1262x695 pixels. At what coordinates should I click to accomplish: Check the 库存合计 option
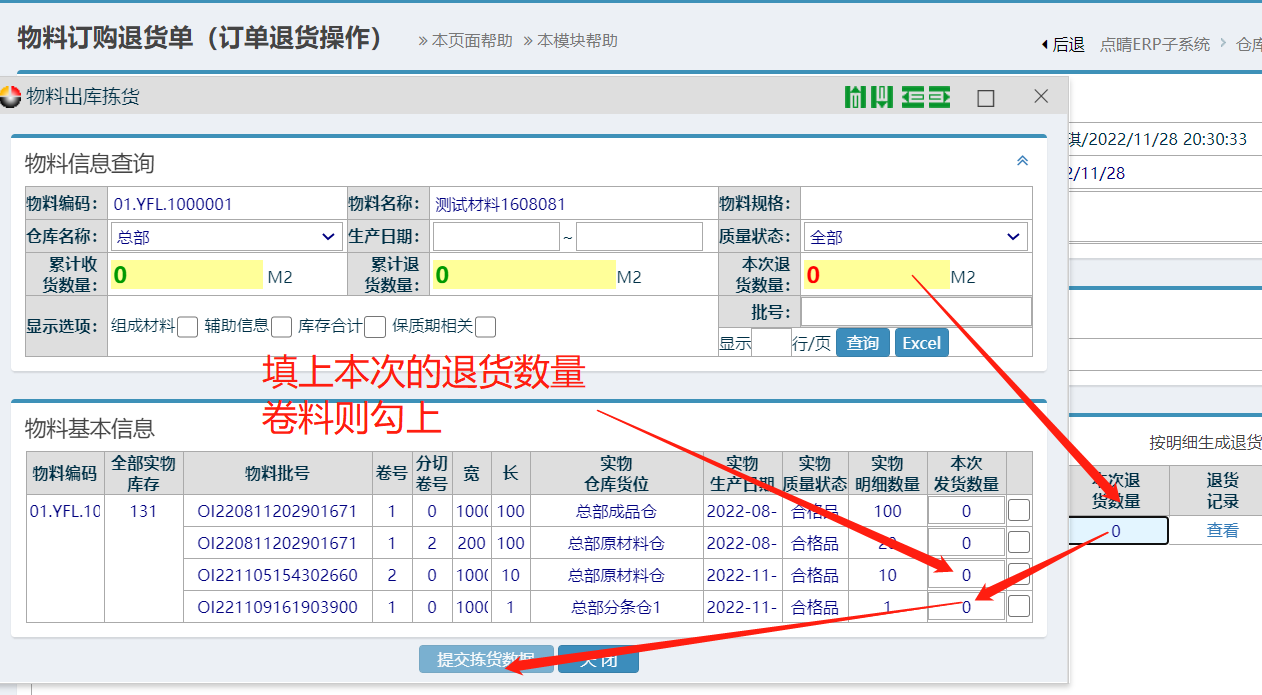(x=375, y=326)
